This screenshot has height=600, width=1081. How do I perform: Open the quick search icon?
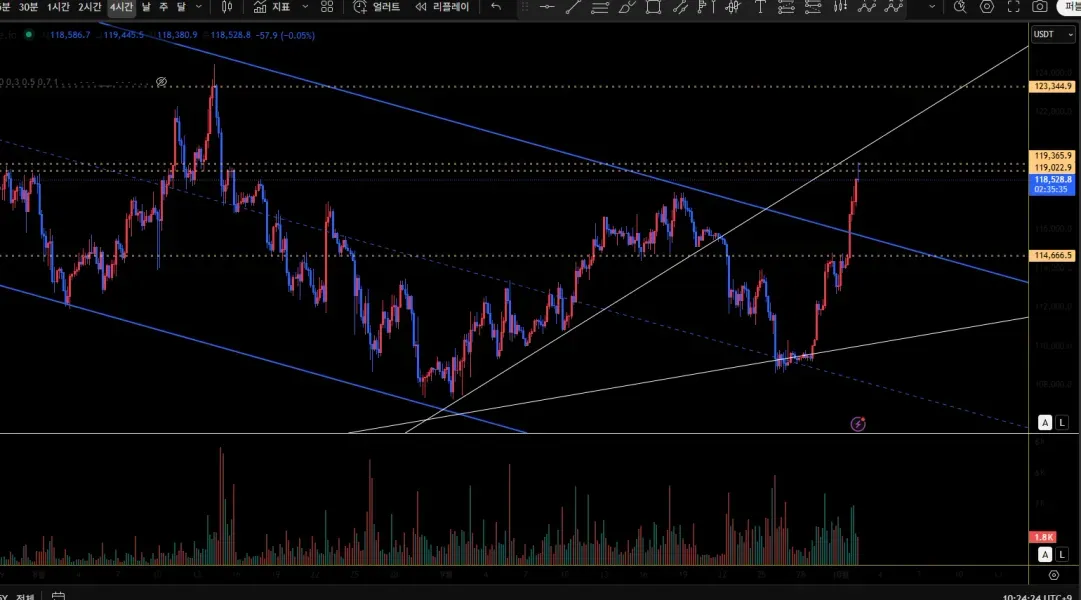tap(960, 7)
